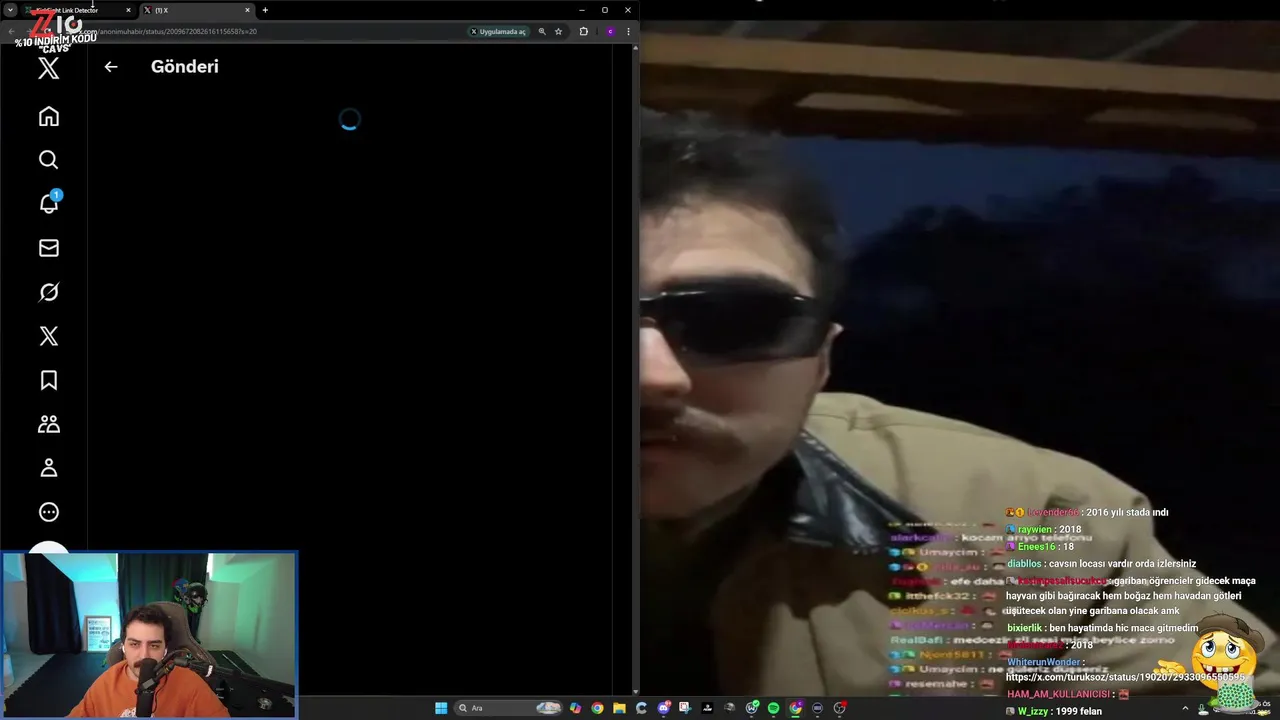Open the Bookmarks icon
Screen dimensions: 1280x720
click(x=48, y=380)
